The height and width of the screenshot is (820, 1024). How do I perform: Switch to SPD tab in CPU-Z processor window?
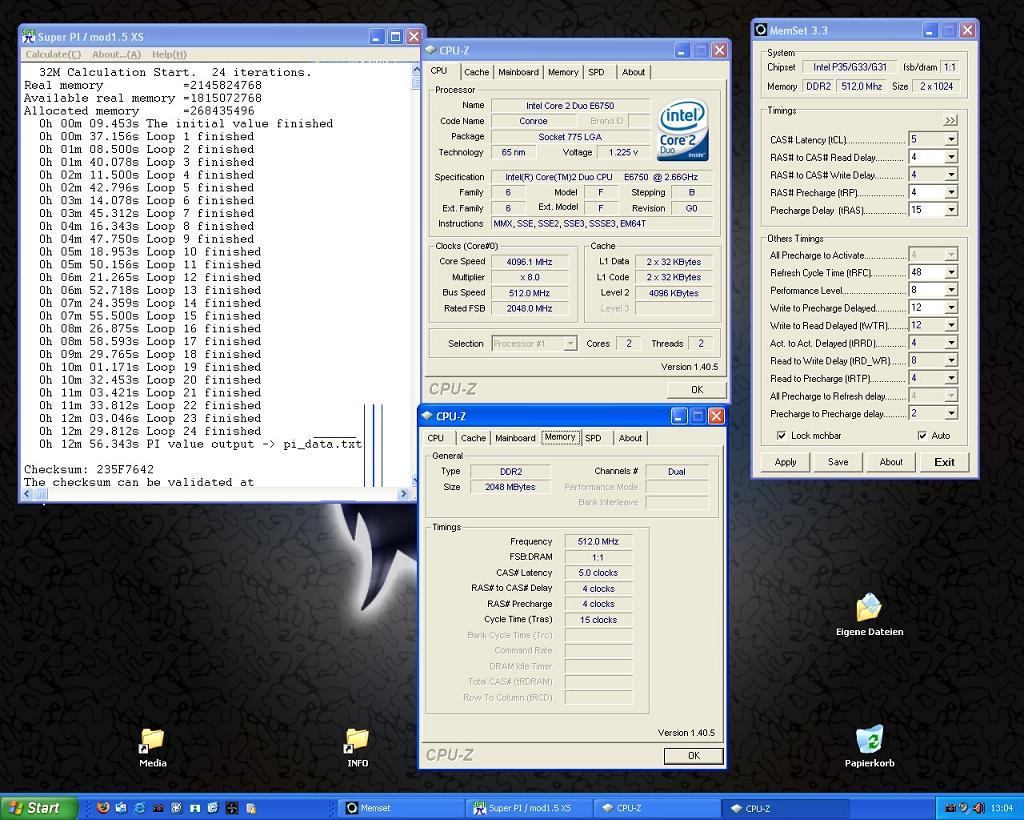pyautogui.click(x=596, y=72)
